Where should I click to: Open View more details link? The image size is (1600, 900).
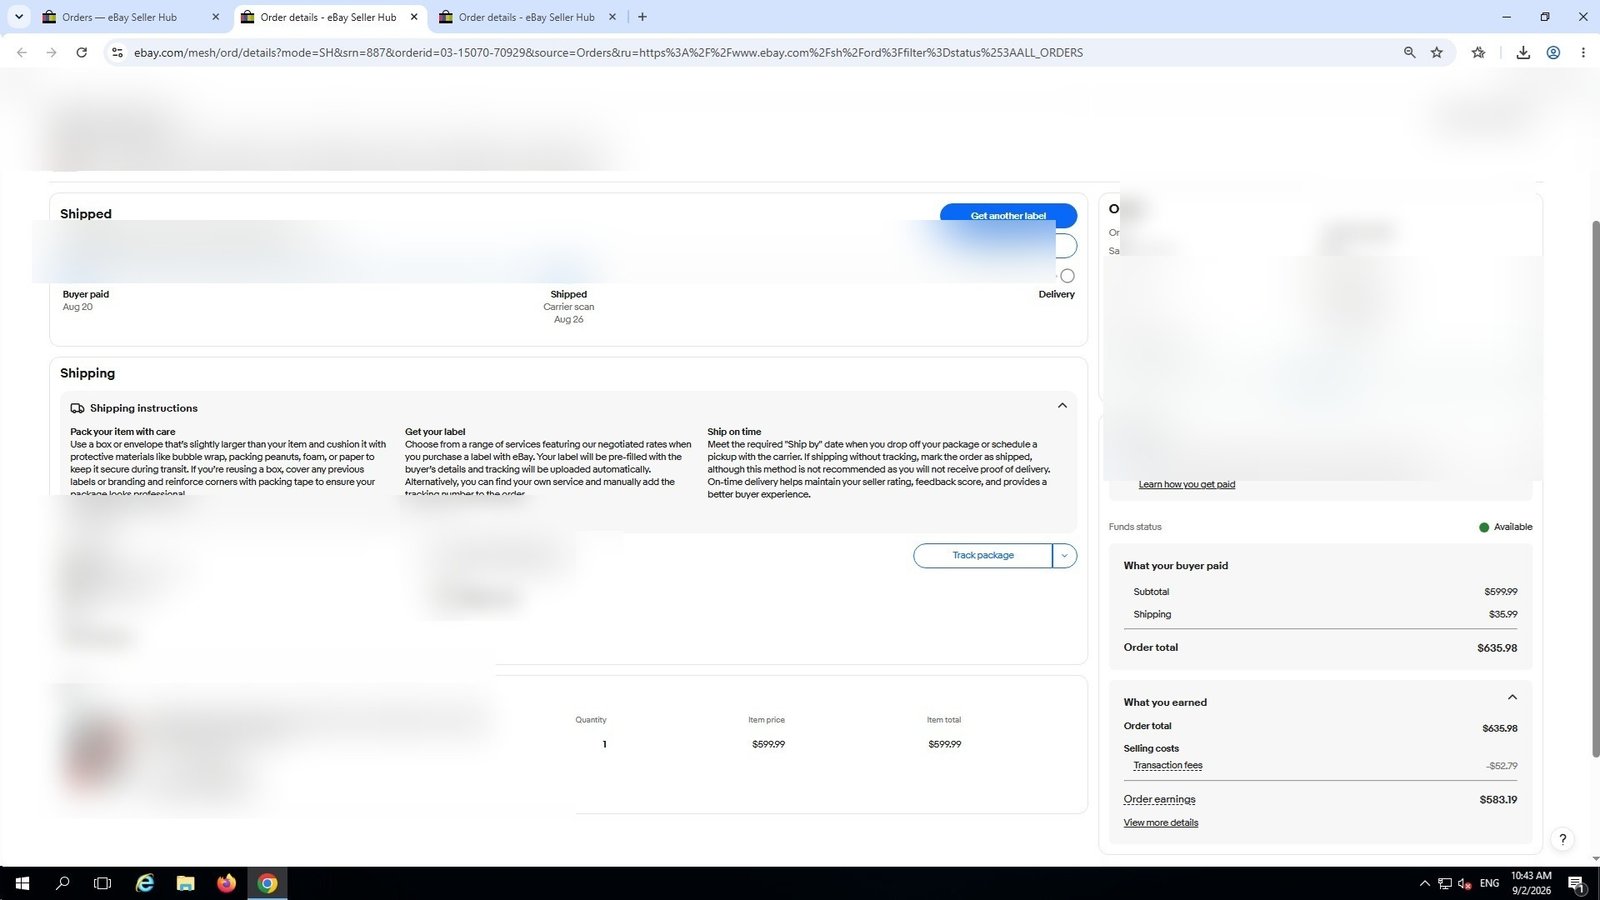(1161, 823)
